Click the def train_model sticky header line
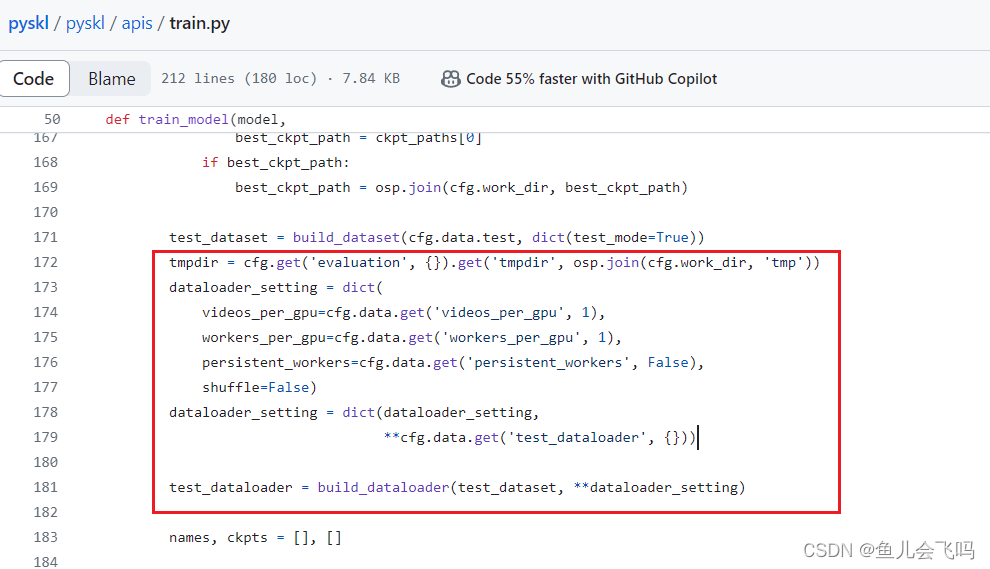The height and width of the screenshot is (569, 990). coord(196,119)
